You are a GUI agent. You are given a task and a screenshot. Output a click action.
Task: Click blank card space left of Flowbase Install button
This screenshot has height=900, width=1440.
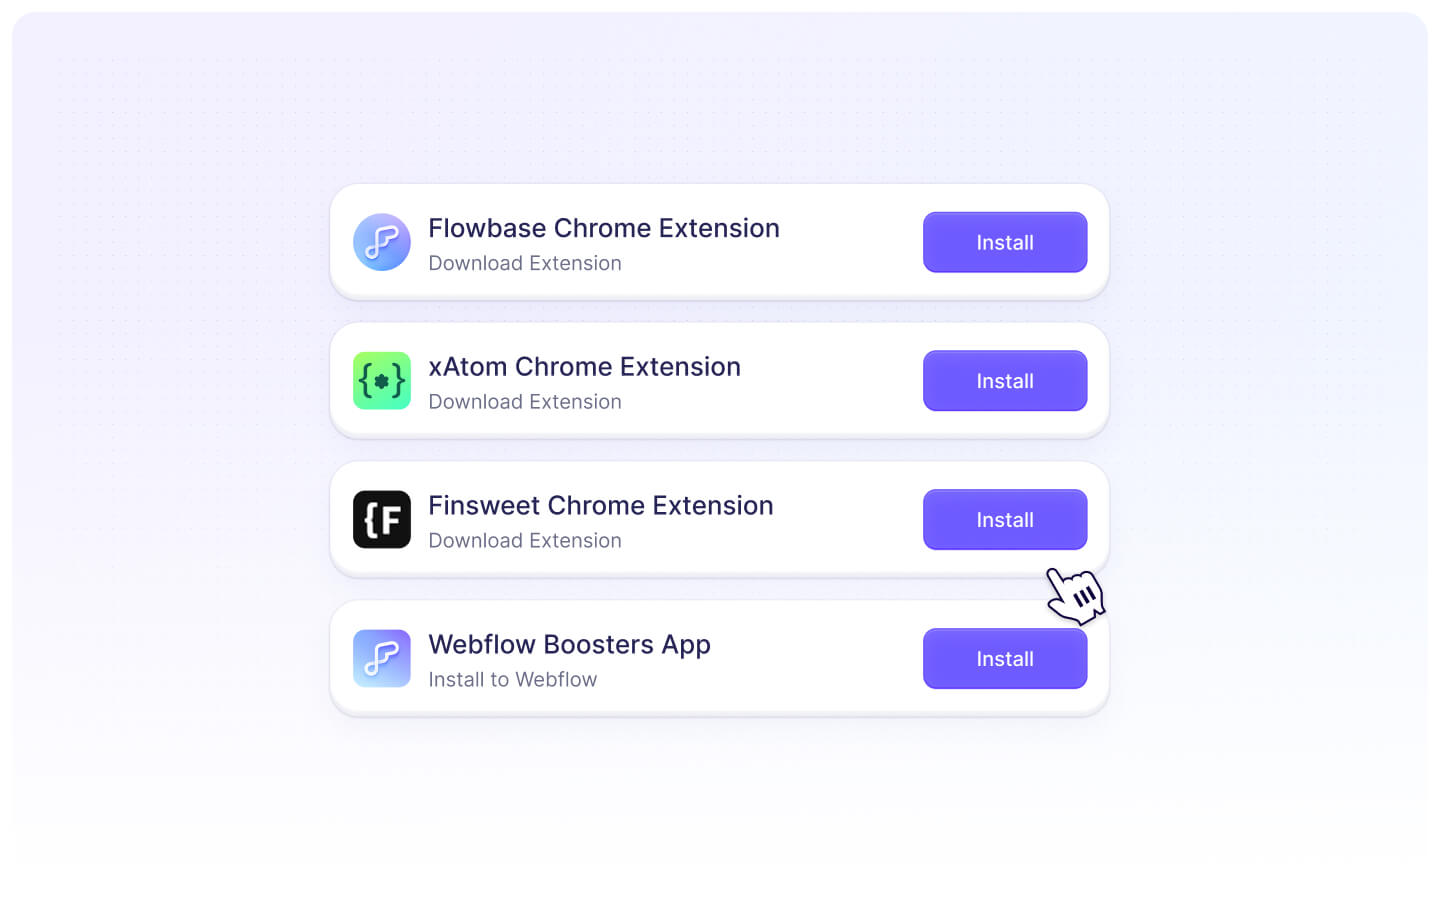coord(850,242)
